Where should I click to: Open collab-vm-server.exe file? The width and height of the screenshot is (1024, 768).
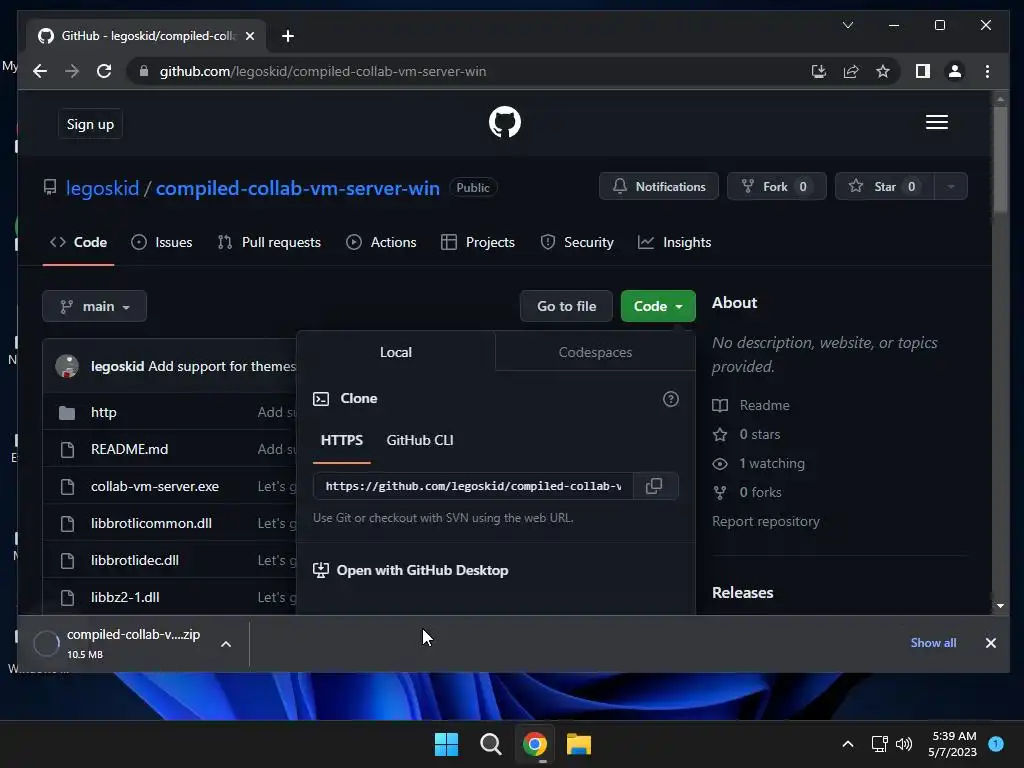155,487
